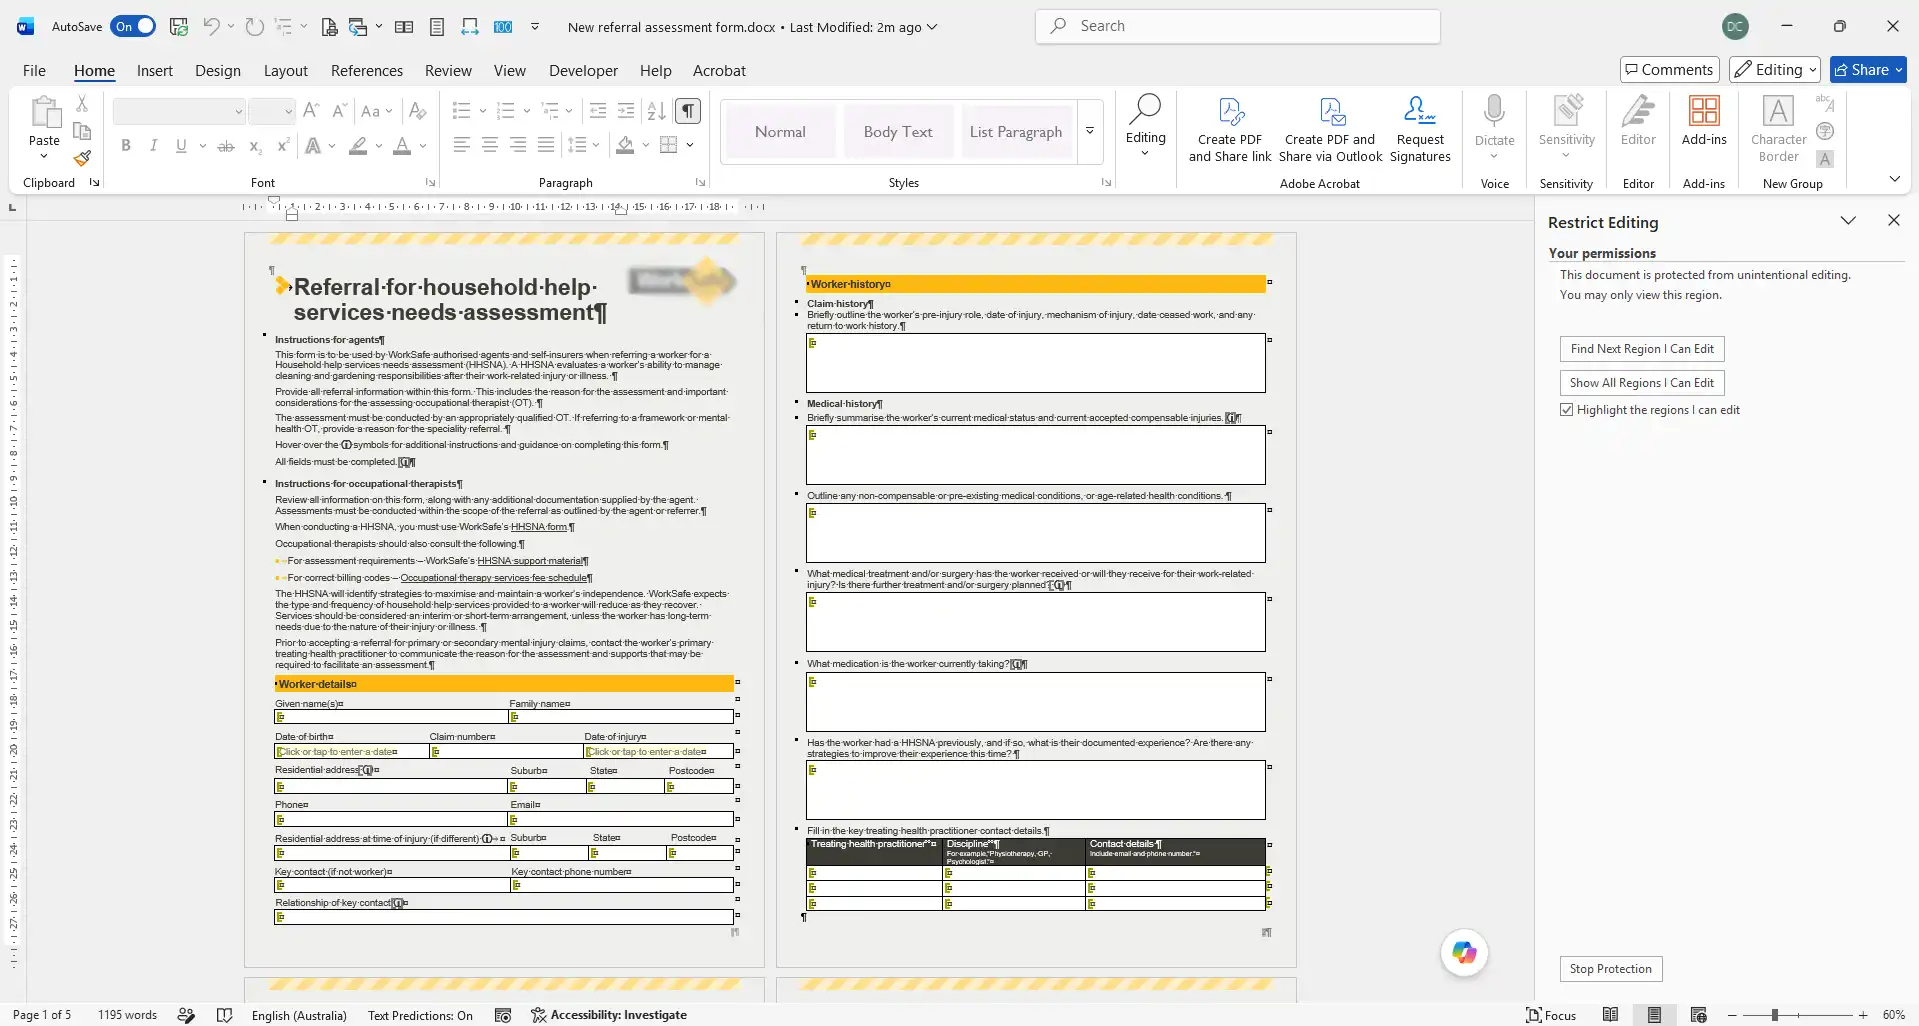Click Find Next Region I Can Edit

tap(1642, 349)
